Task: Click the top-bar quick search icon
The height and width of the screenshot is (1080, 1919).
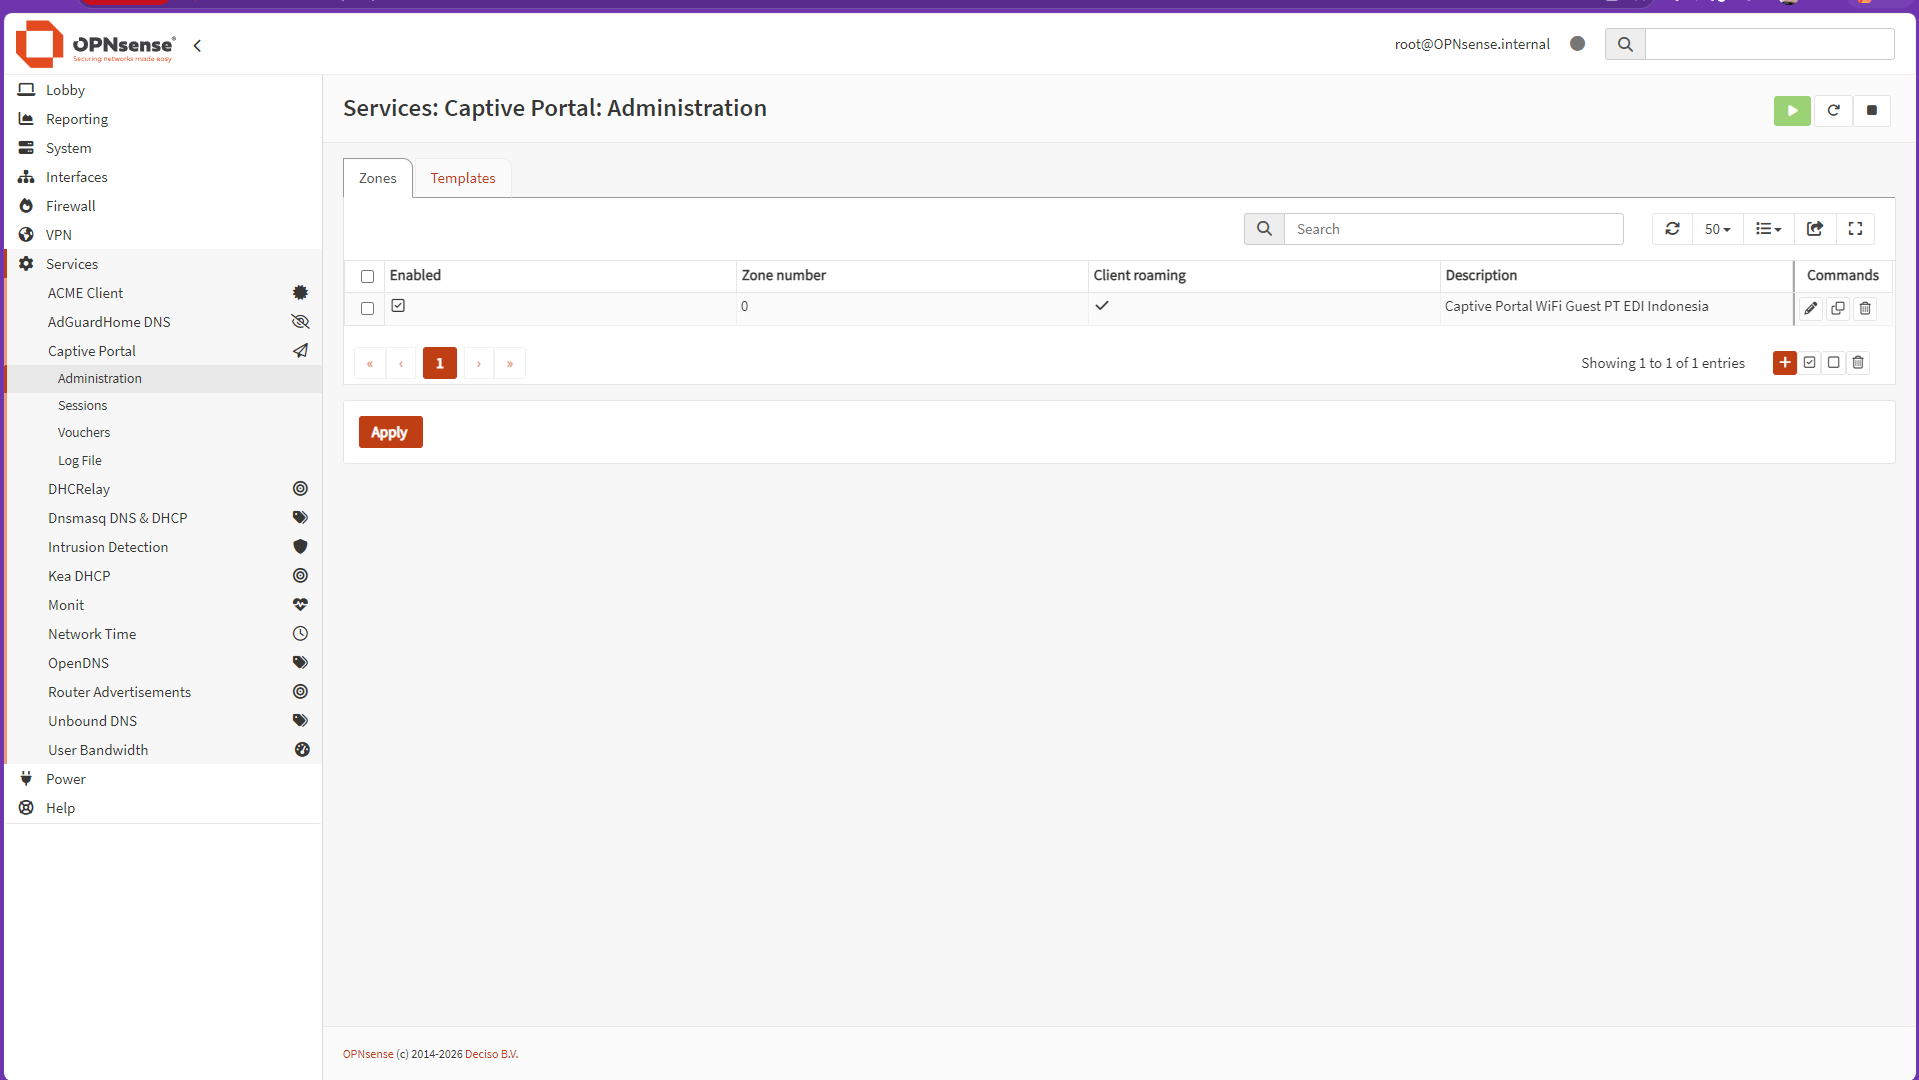Action: (x=1625, y=44)
